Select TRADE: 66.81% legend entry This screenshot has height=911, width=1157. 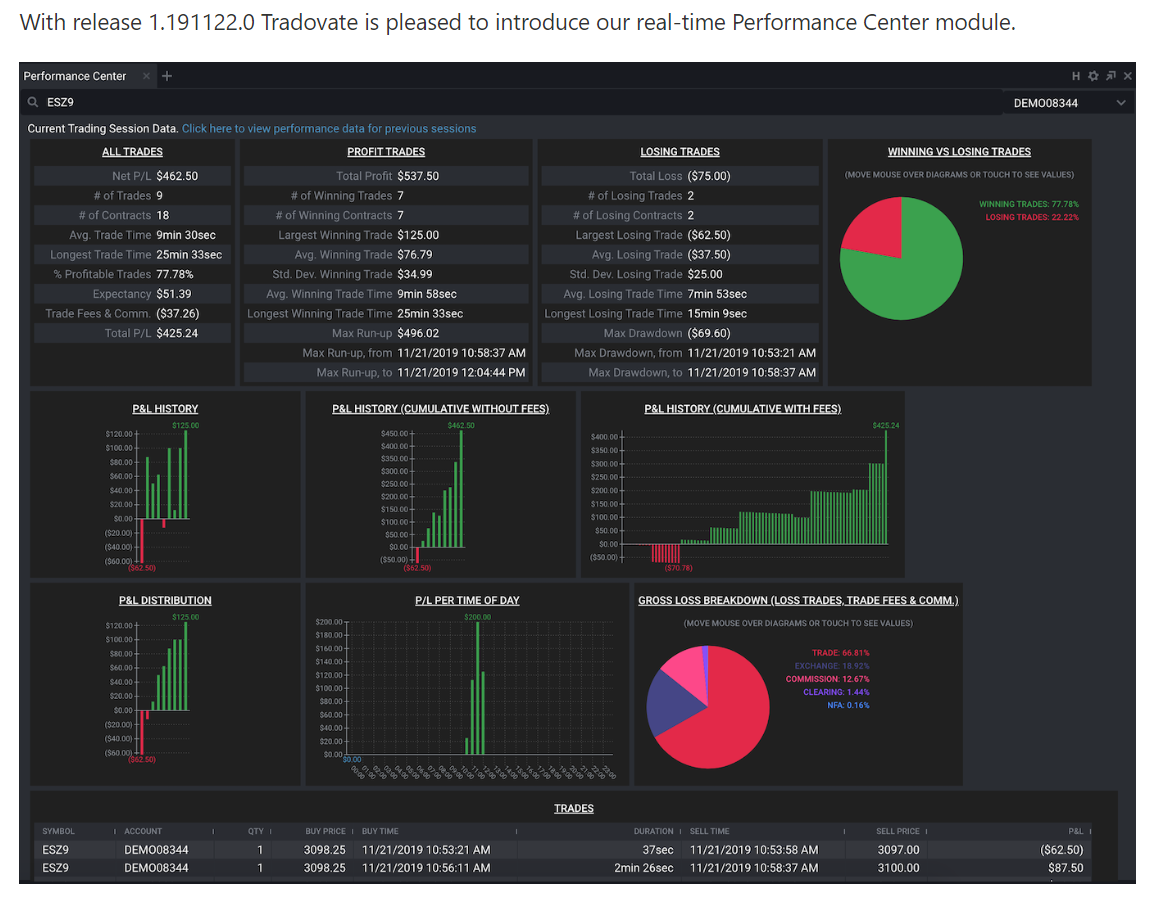click(x=840, y=653)
